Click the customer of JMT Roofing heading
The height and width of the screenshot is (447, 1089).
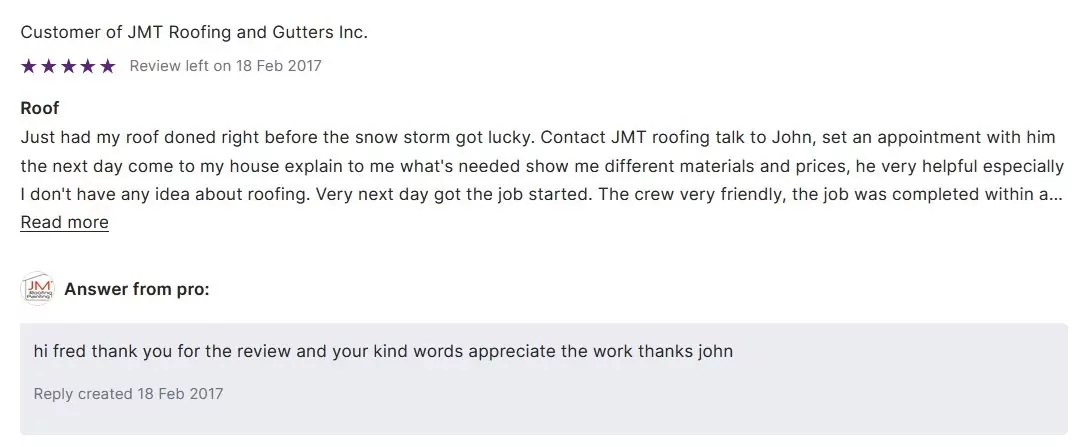pos(194,32)
